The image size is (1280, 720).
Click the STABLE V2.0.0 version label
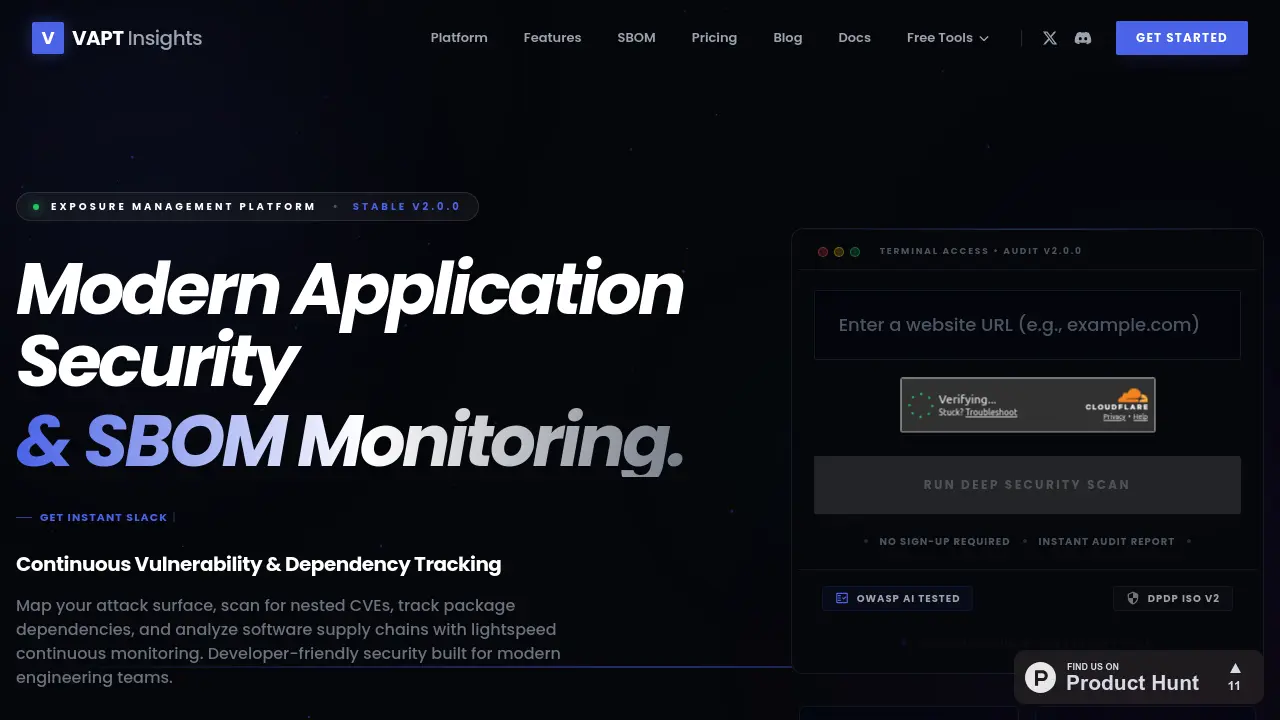point(406,207)
